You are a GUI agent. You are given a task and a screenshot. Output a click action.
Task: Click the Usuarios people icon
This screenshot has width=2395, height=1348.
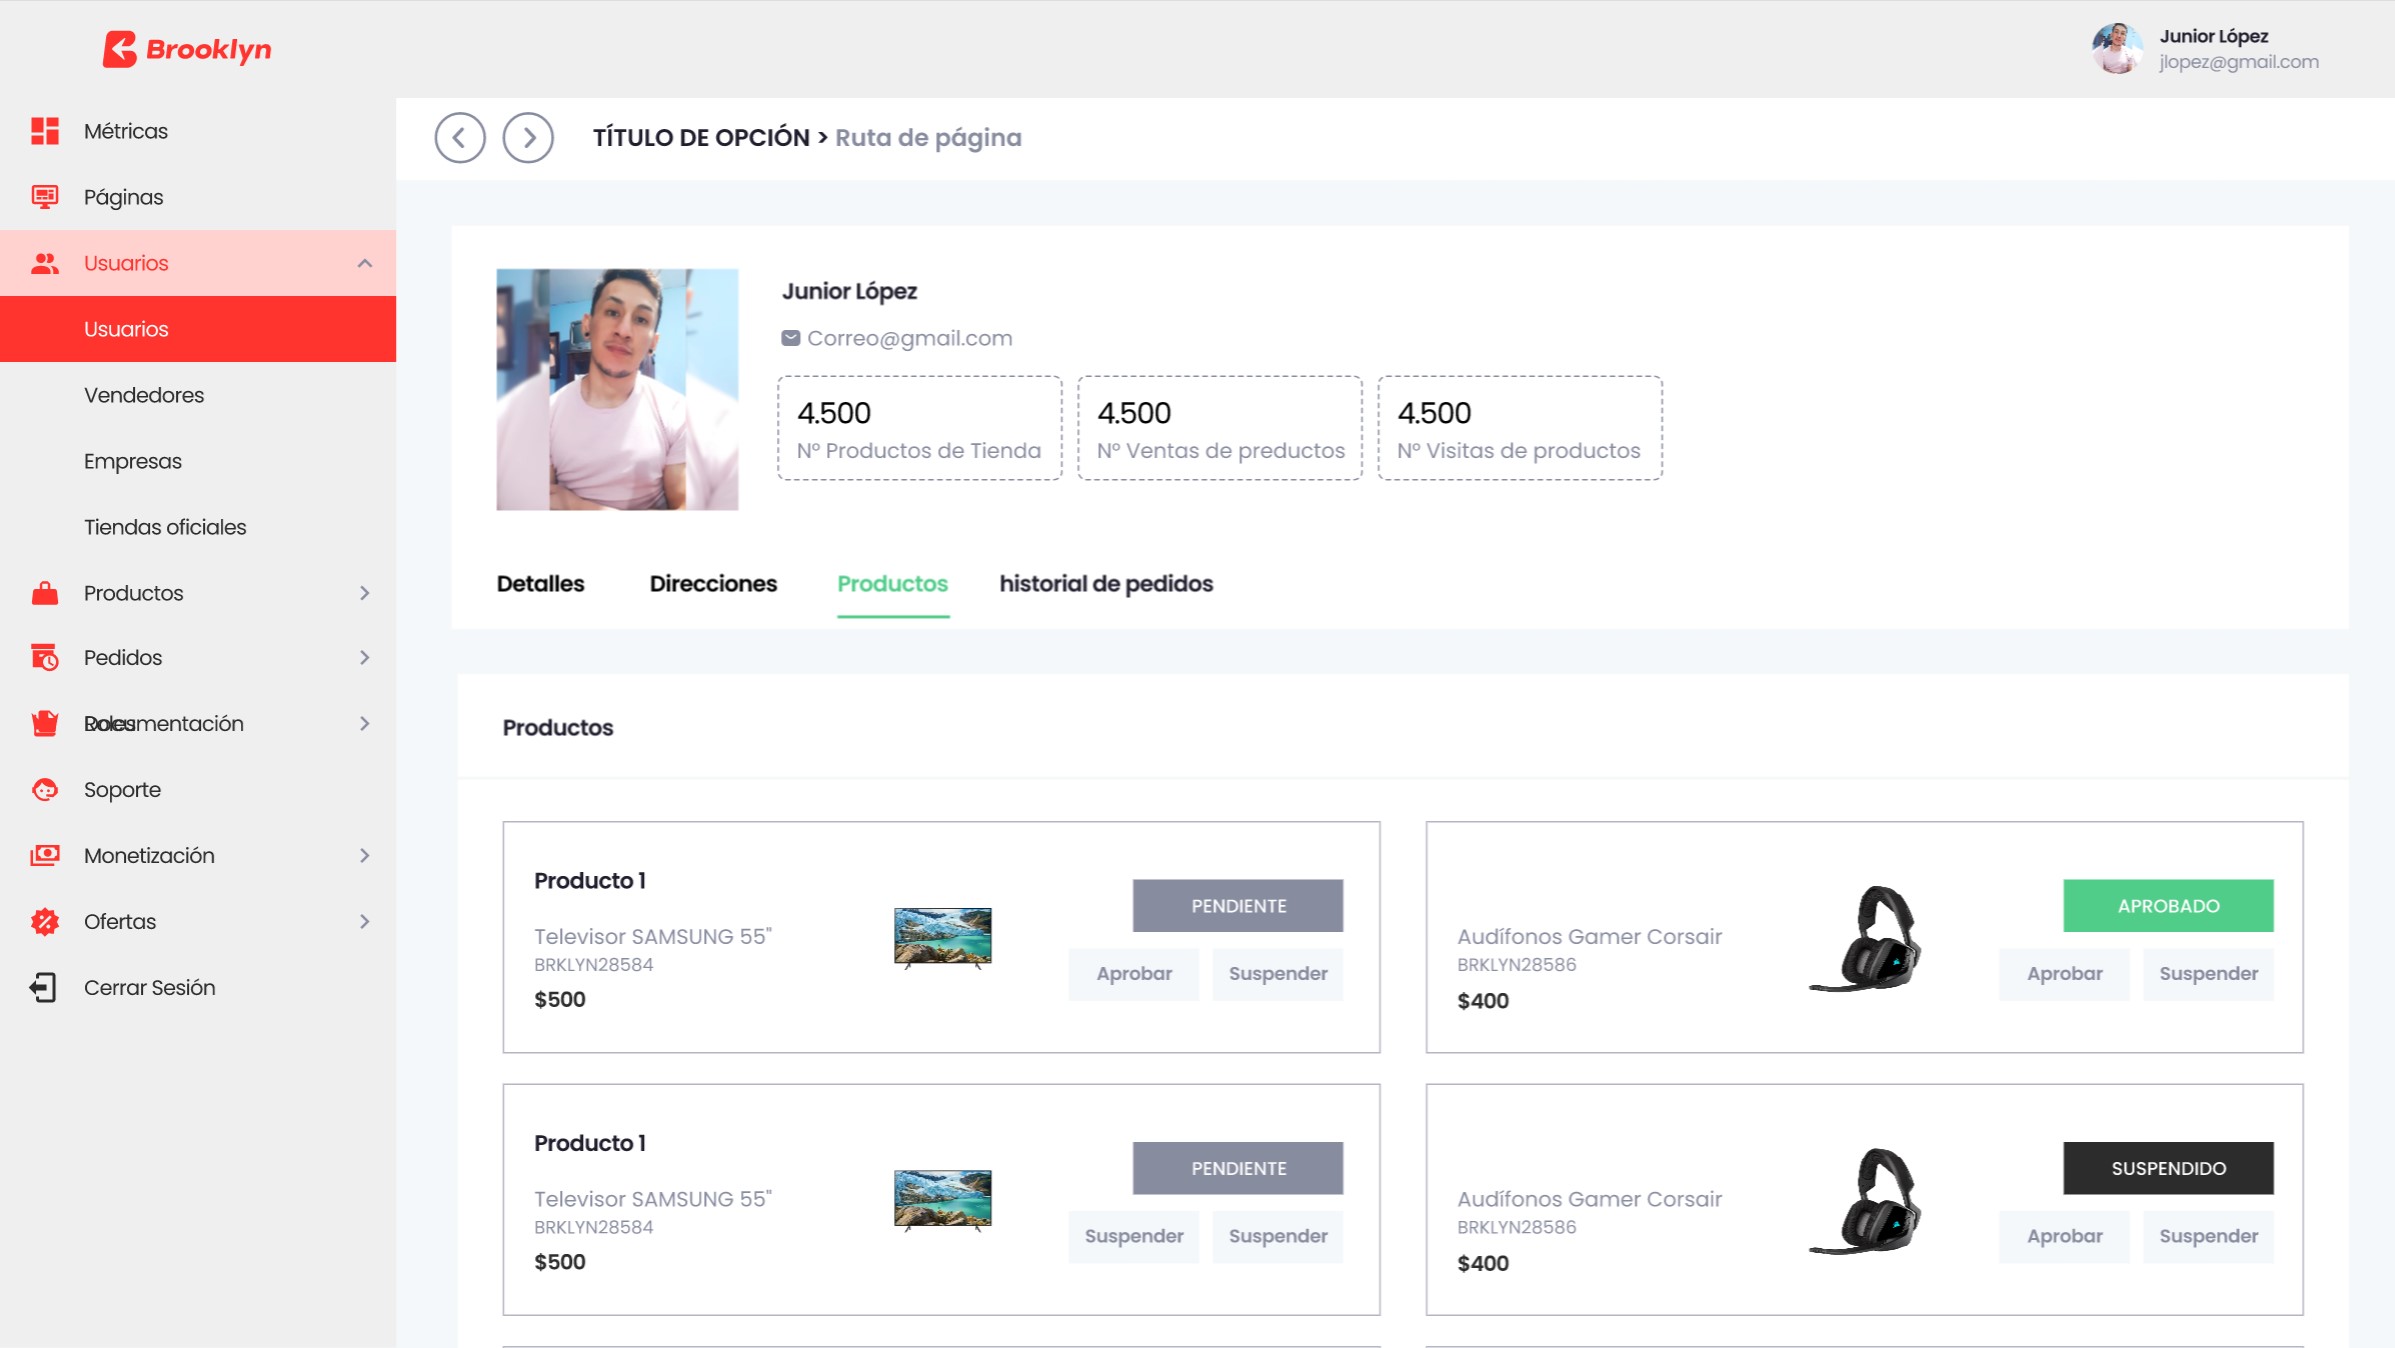pos(45,263)
